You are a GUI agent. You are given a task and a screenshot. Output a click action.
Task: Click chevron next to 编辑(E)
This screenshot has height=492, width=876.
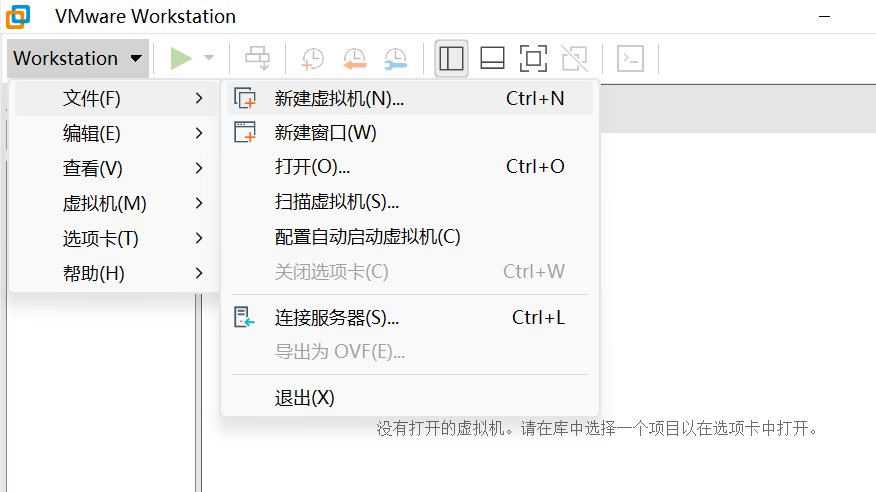coord(199,133)
